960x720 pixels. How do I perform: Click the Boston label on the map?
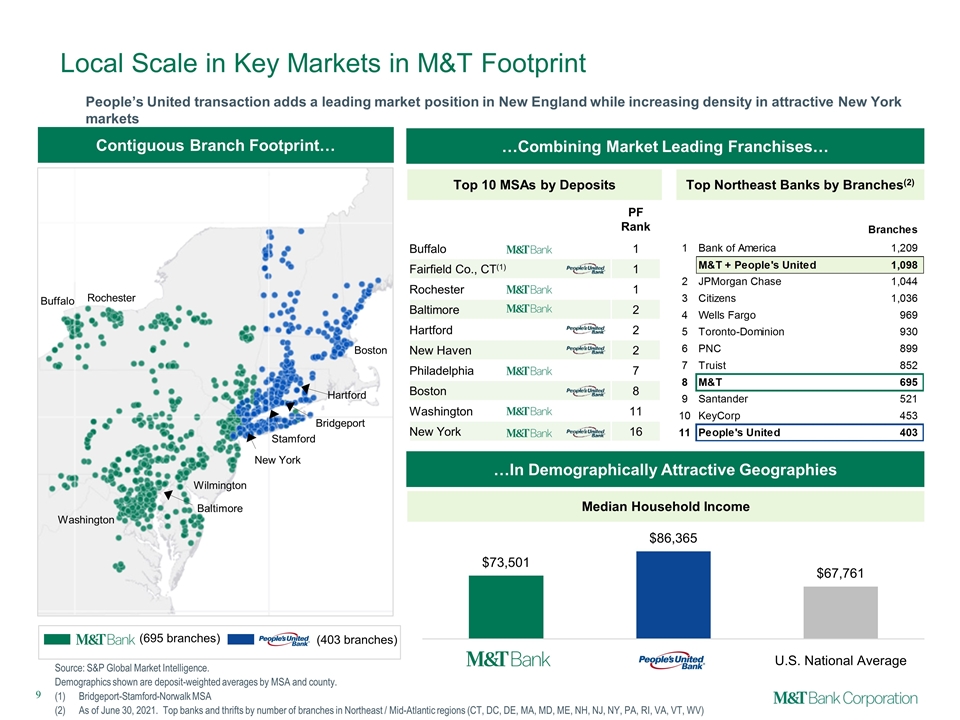click(x=370, y=350)
